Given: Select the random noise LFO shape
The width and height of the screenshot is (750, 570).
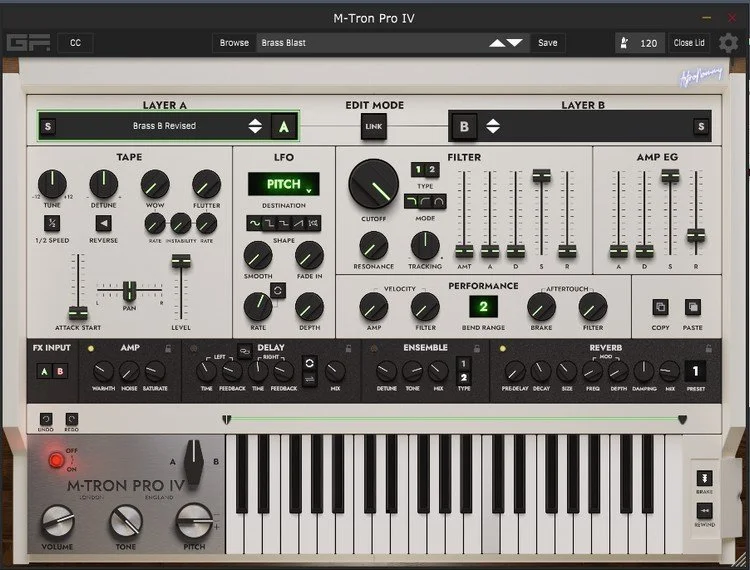Looking at the screenshot, I should click(314, 223).
